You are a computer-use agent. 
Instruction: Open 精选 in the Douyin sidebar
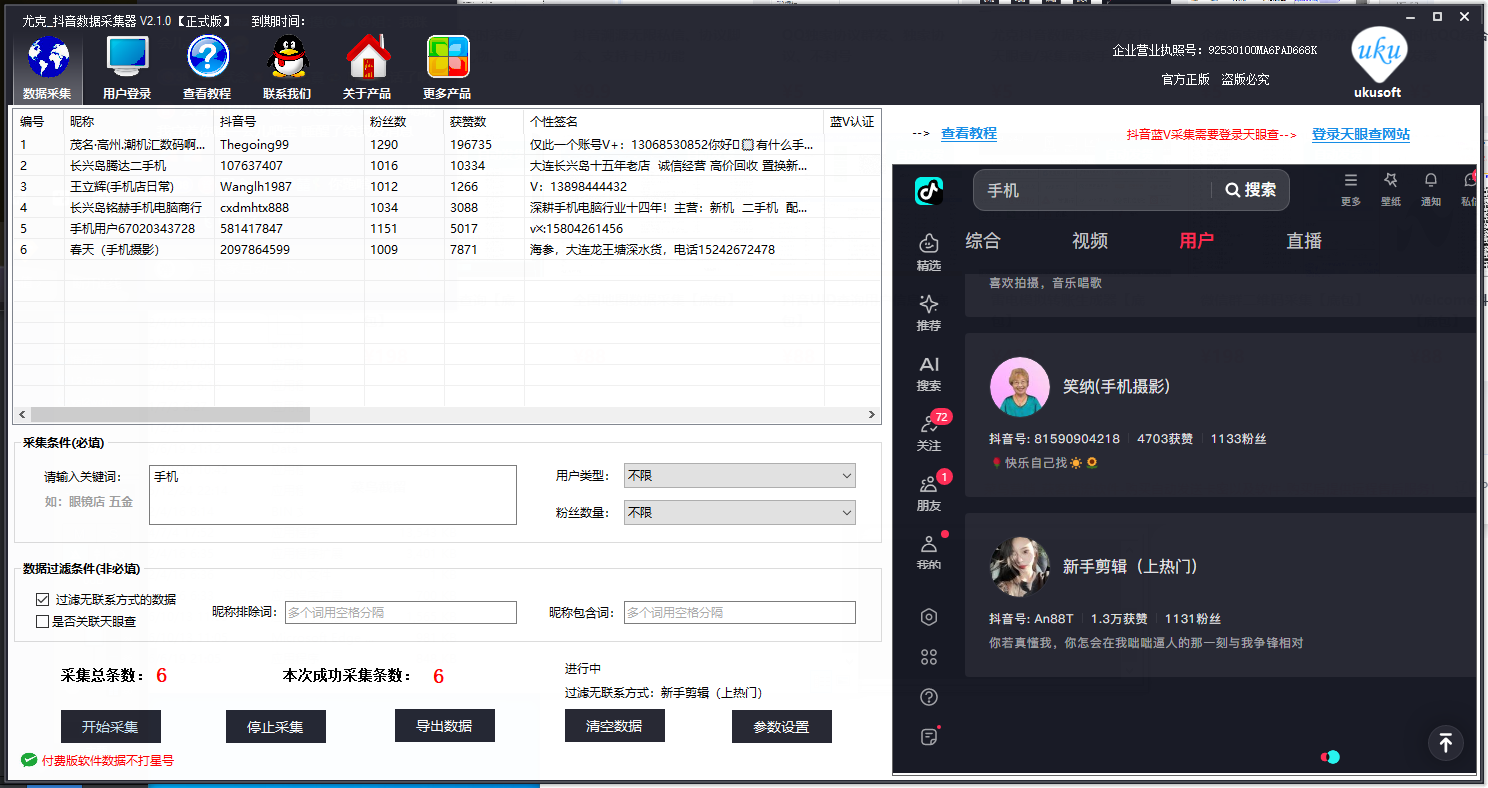[x=929, y=252]
